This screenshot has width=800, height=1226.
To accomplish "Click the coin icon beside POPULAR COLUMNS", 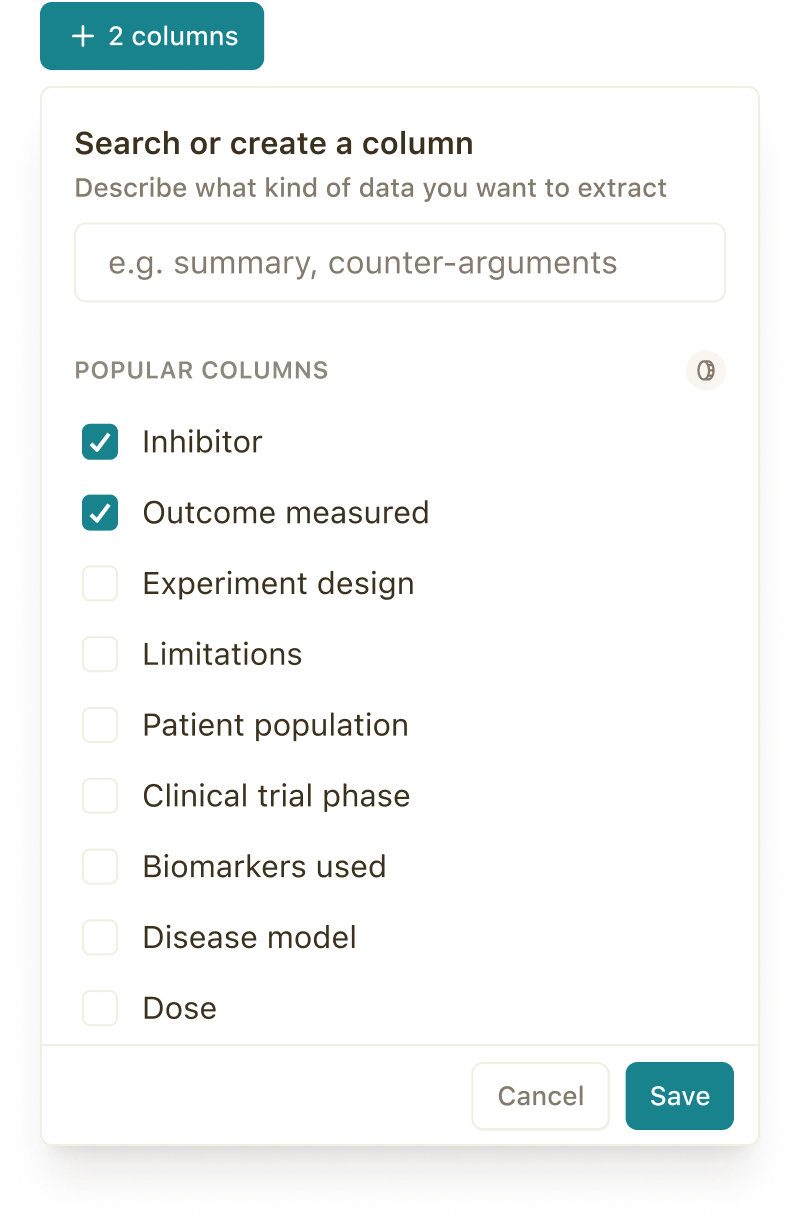I will click(x=705, y=371).
